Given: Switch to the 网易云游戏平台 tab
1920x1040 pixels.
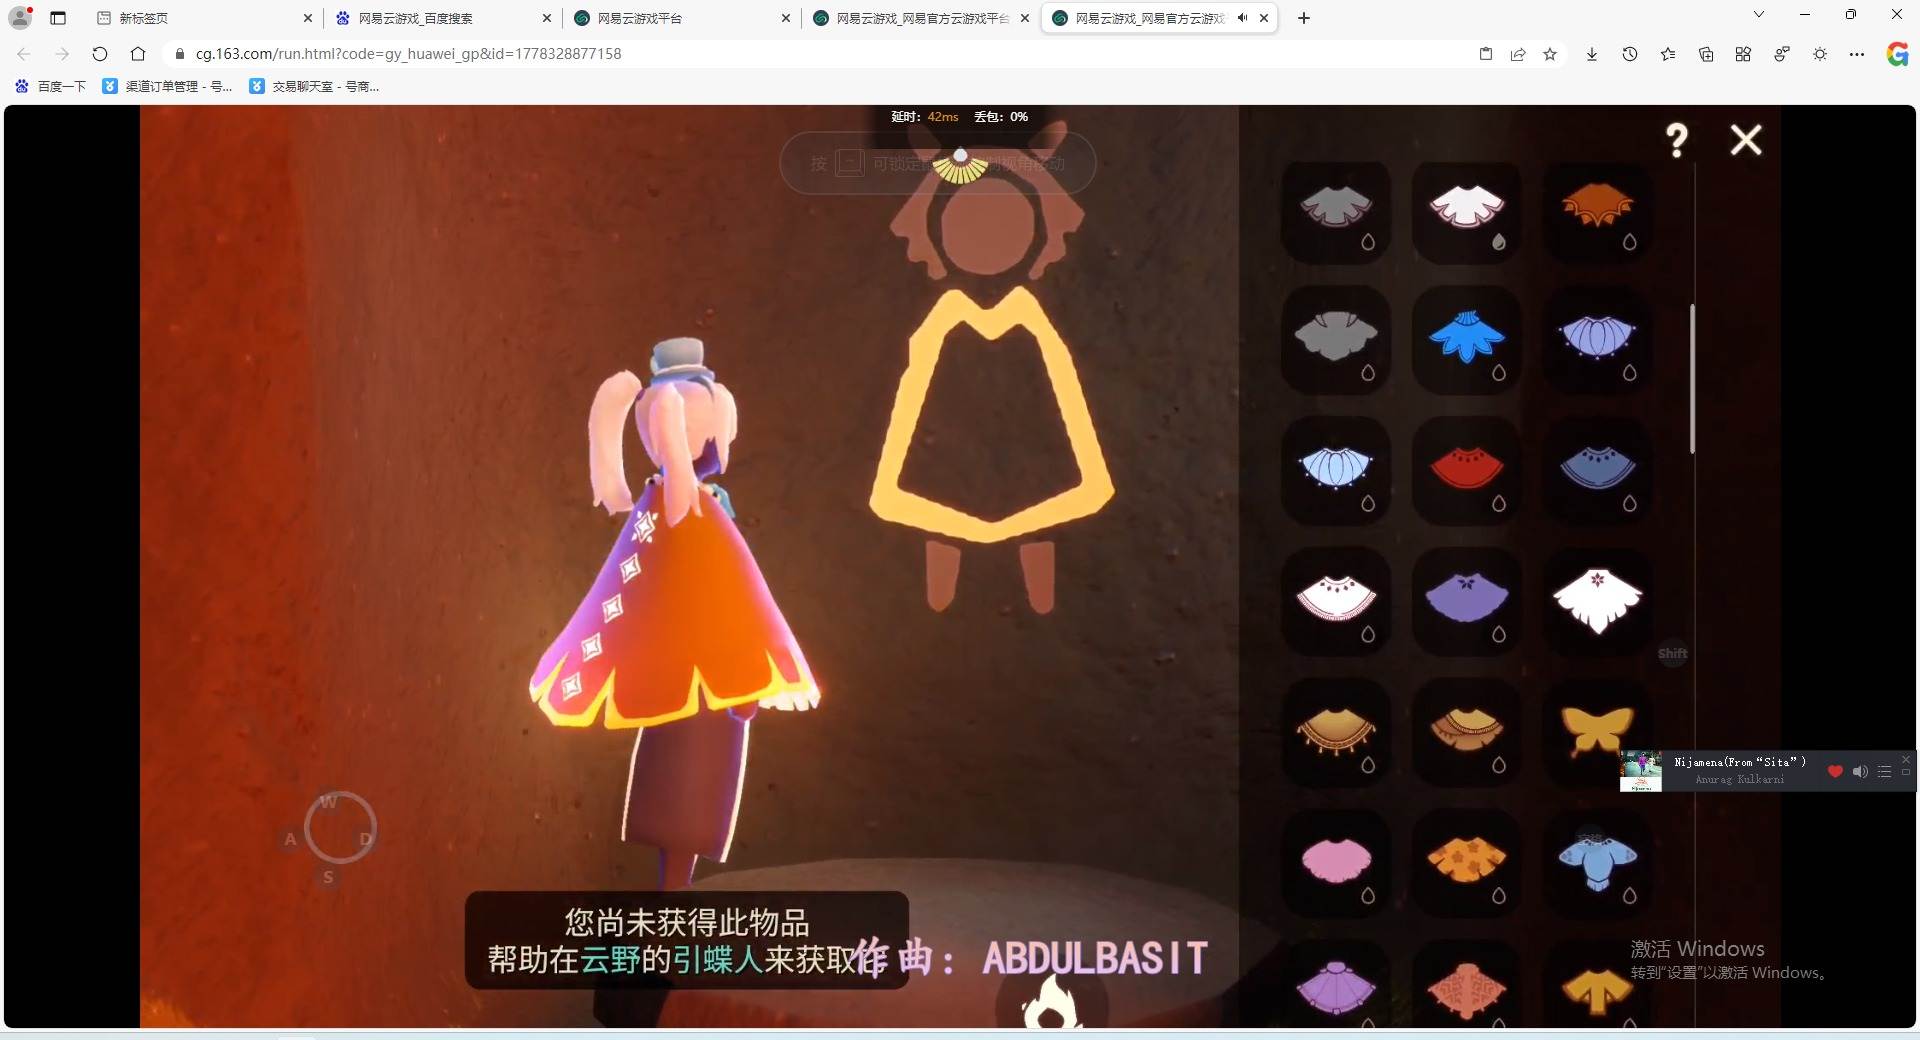Looking at the screenshot, I should pyautogui.click(x=682, y=18).
